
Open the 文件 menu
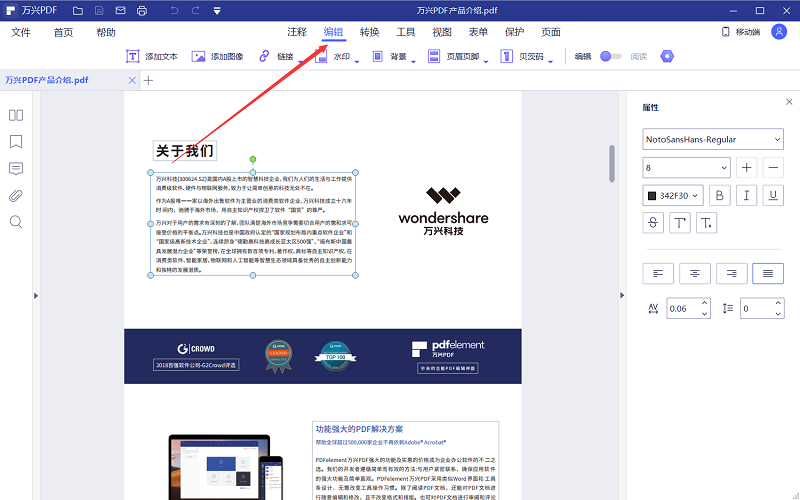[x=21, y=33]
